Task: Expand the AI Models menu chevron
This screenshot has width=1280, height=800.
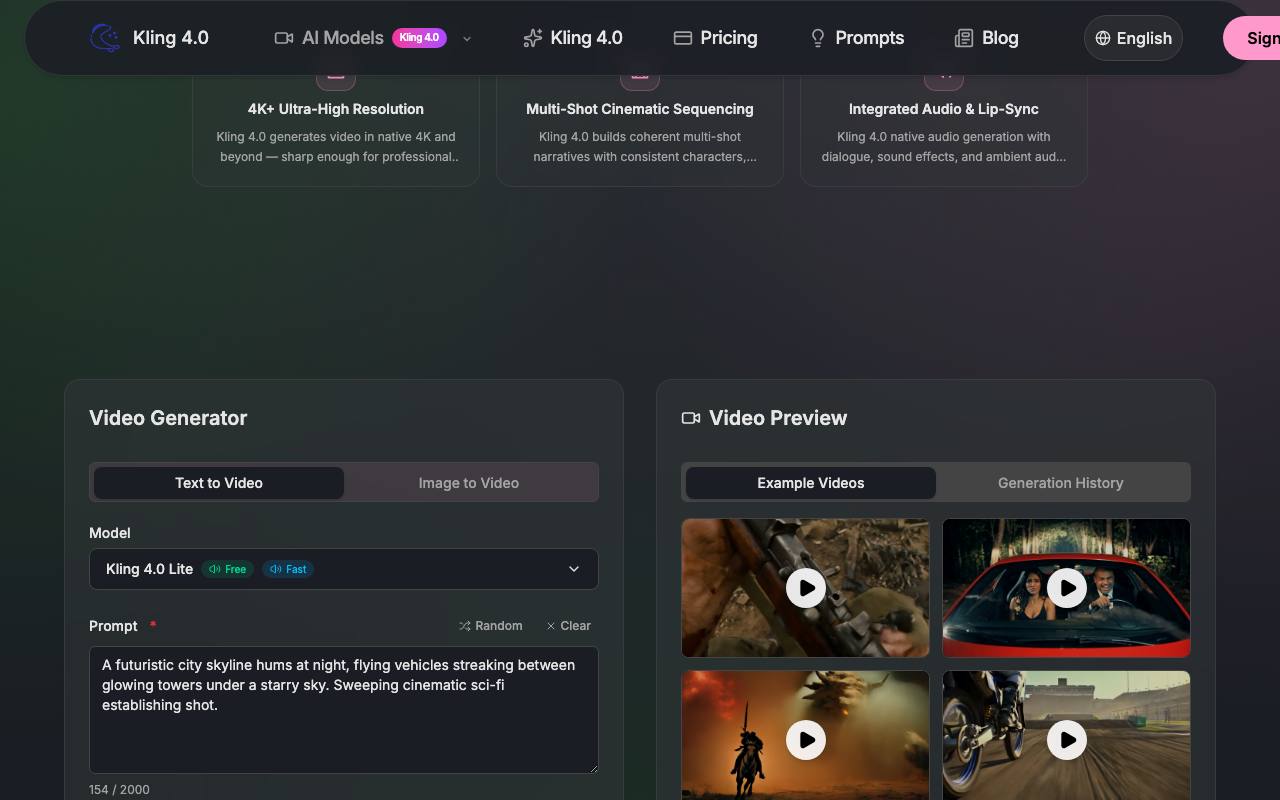Action: [x=467, y=39]
